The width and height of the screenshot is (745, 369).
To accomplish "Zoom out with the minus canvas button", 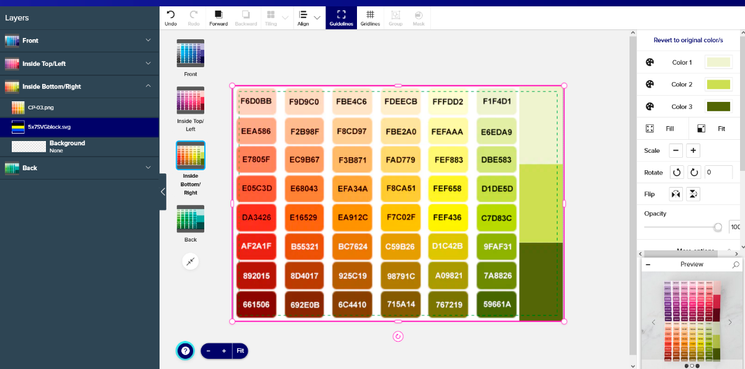I will click(x=209, y=351).
